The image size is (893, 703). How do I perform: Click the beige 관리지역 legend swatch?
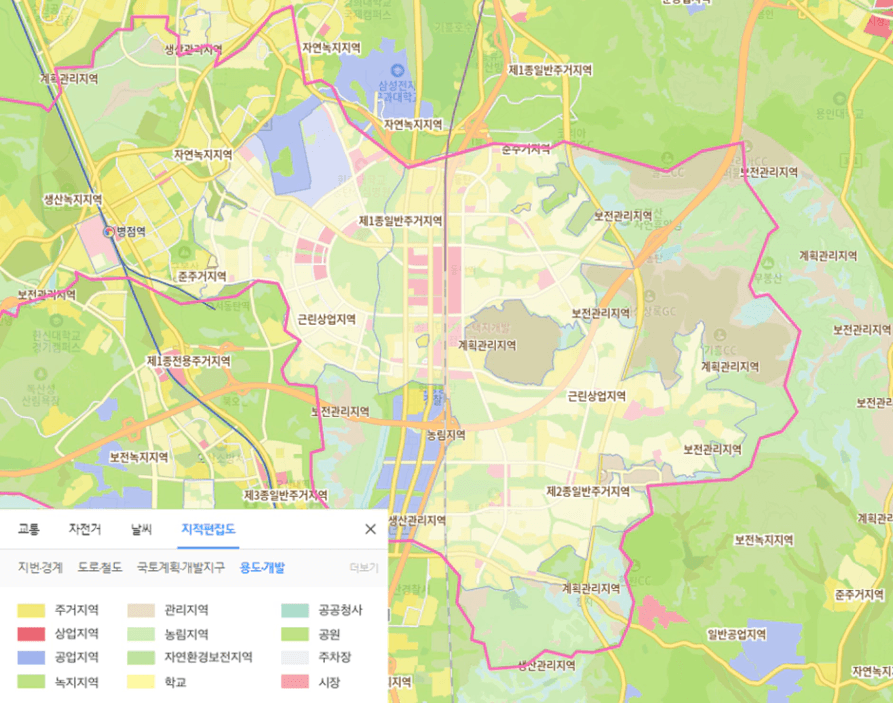141,609
